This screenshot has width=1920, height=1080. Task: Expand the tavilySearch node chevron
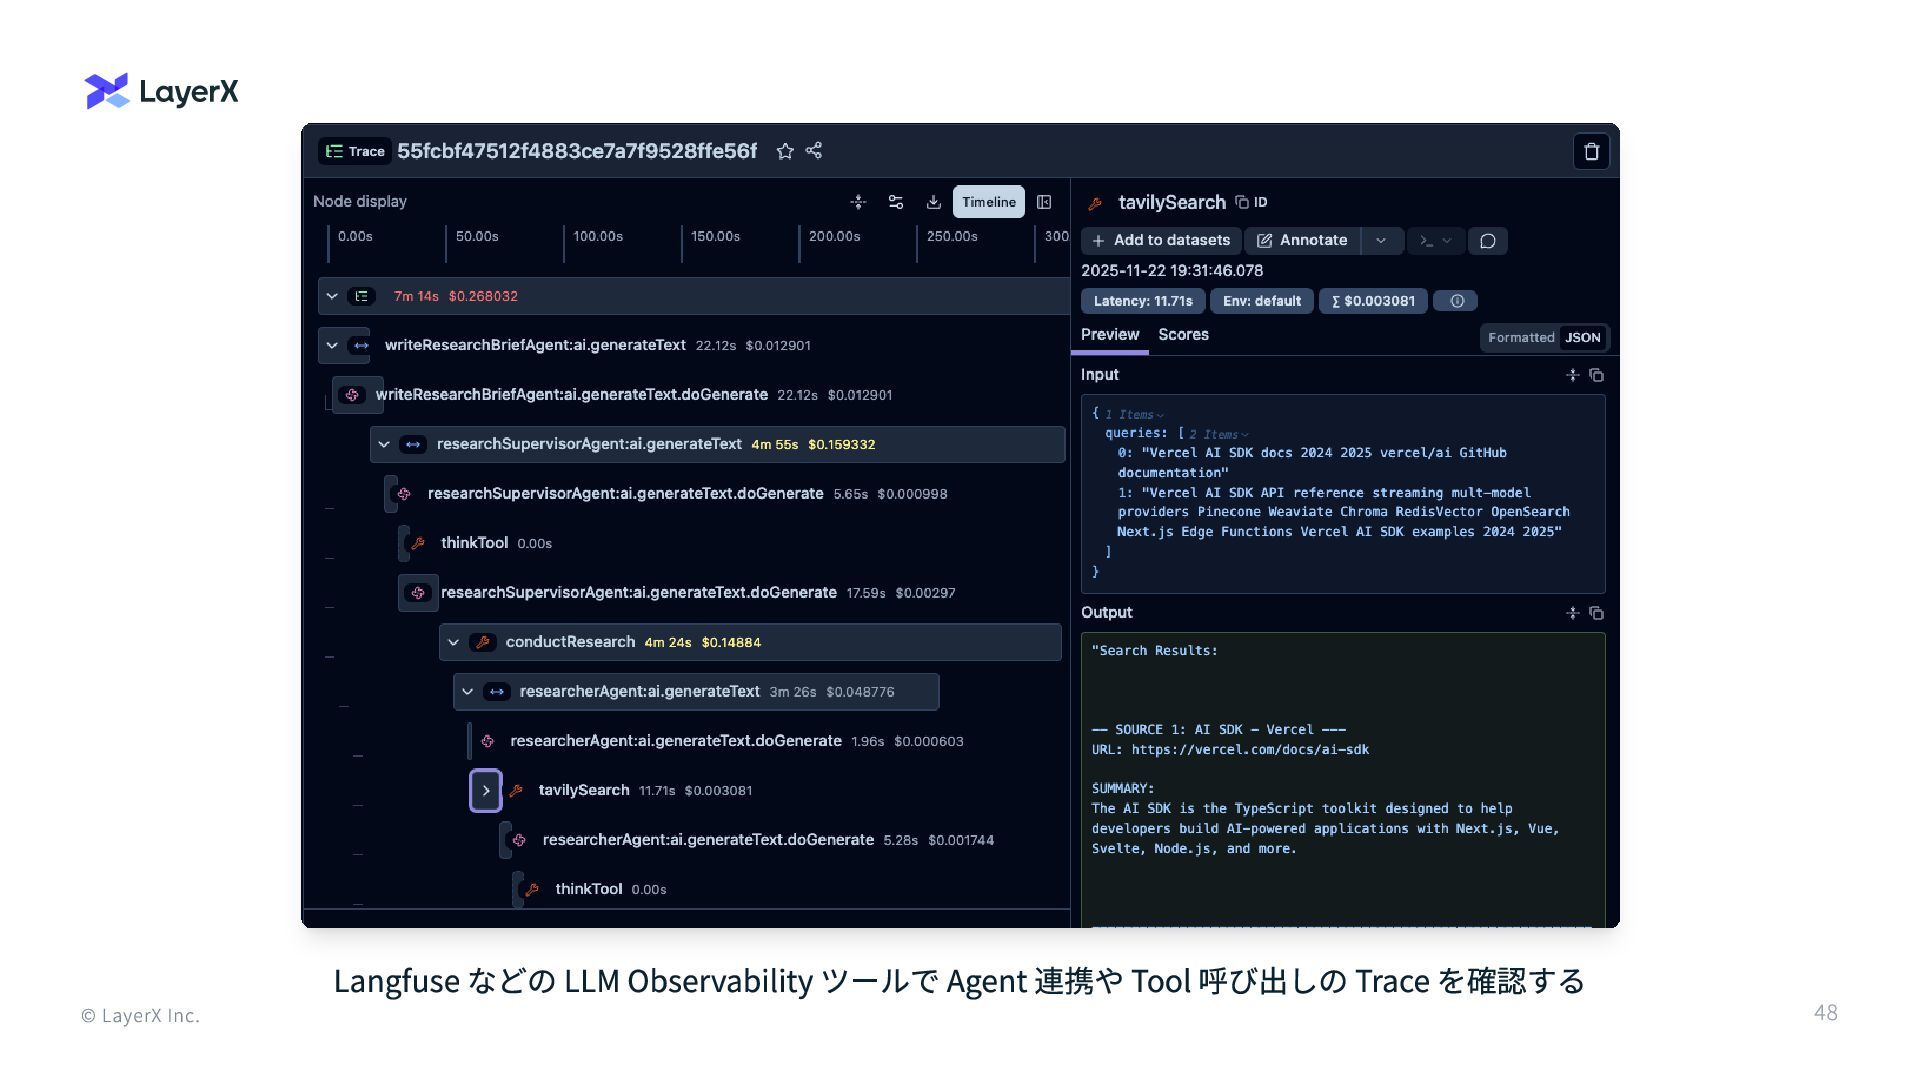click(x=486, y=791)
